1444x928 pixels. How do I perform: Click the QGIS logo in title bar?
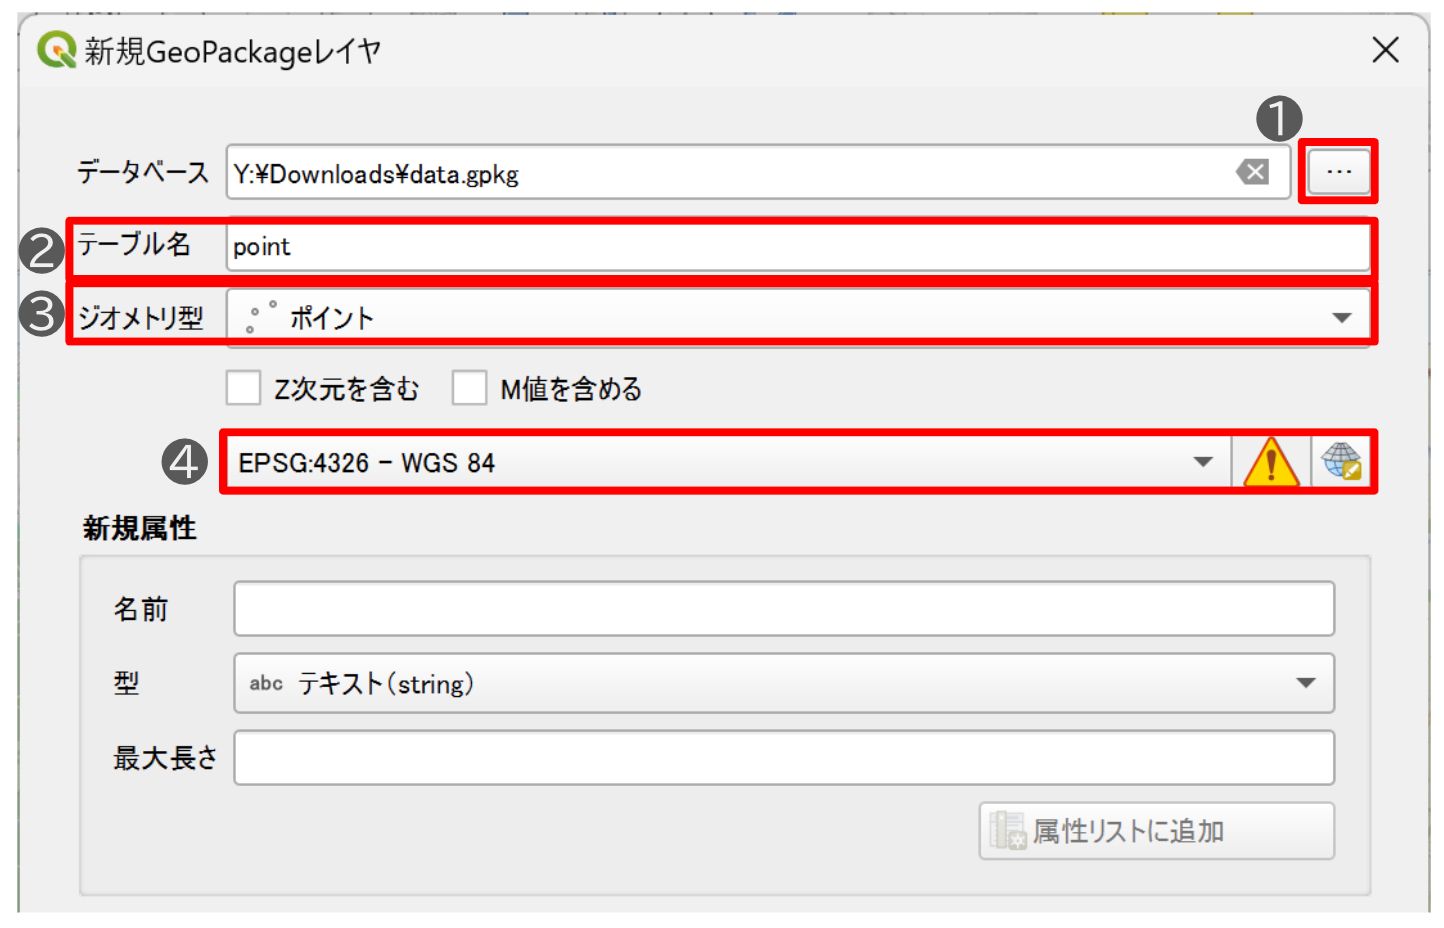57,49
